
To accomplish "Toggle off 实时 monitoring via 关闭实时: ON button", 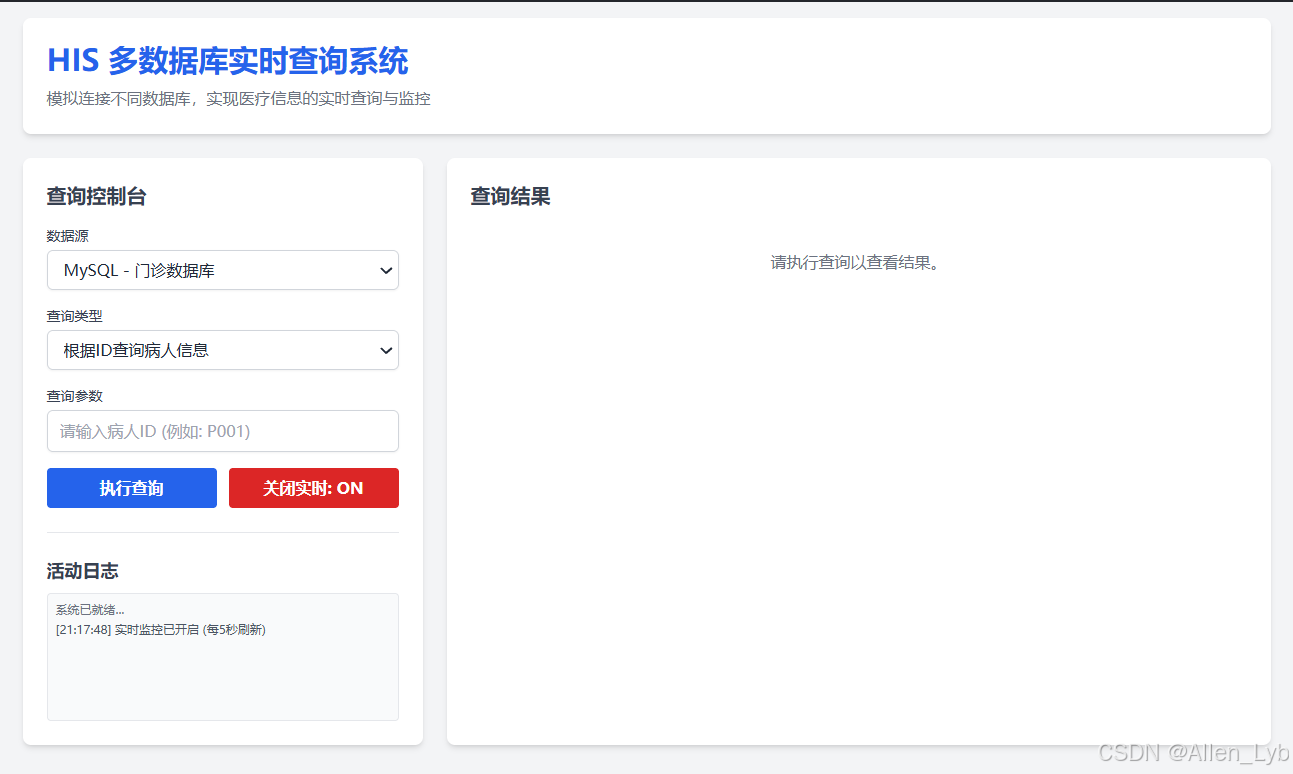I will tap(313, 488).
